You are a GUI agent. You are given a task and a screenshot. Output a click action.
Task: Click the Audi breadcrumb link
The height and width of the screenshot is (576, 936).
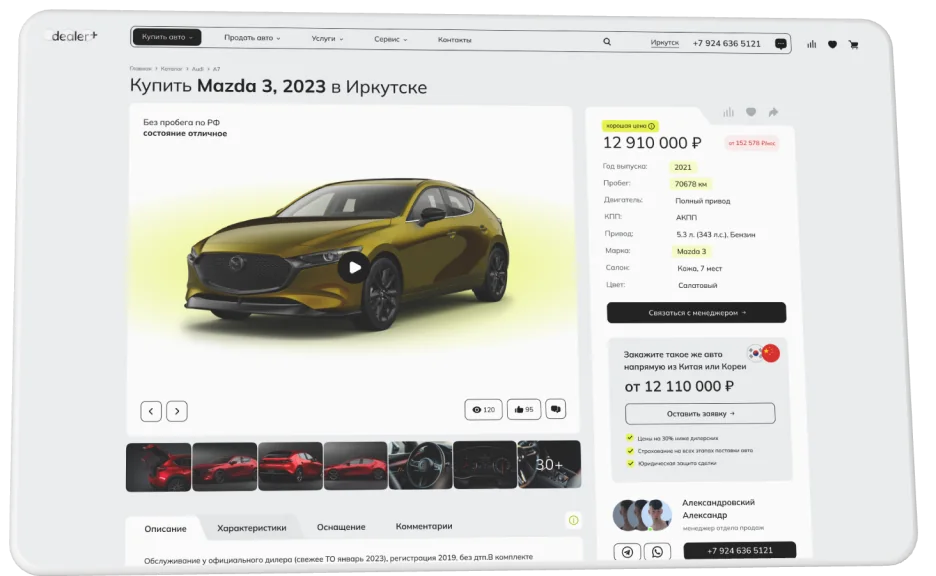tap(198, 69)
